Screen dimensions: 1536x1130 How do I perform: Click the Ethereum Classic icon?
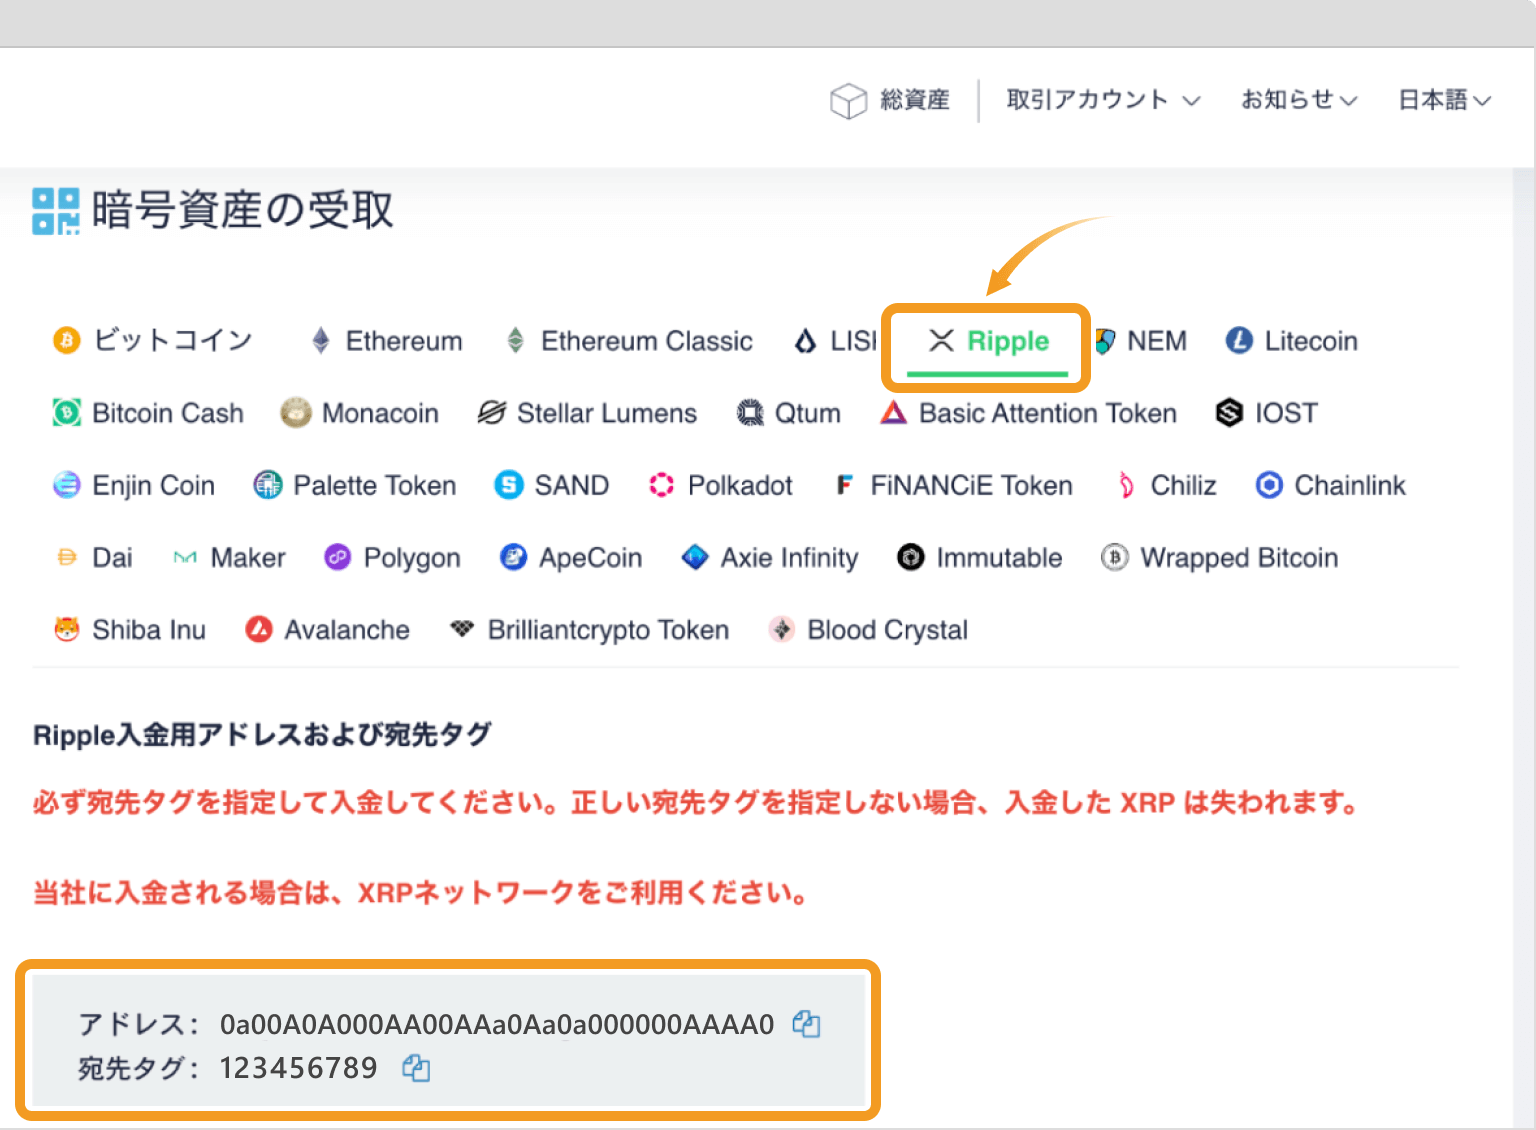(515, 341)
